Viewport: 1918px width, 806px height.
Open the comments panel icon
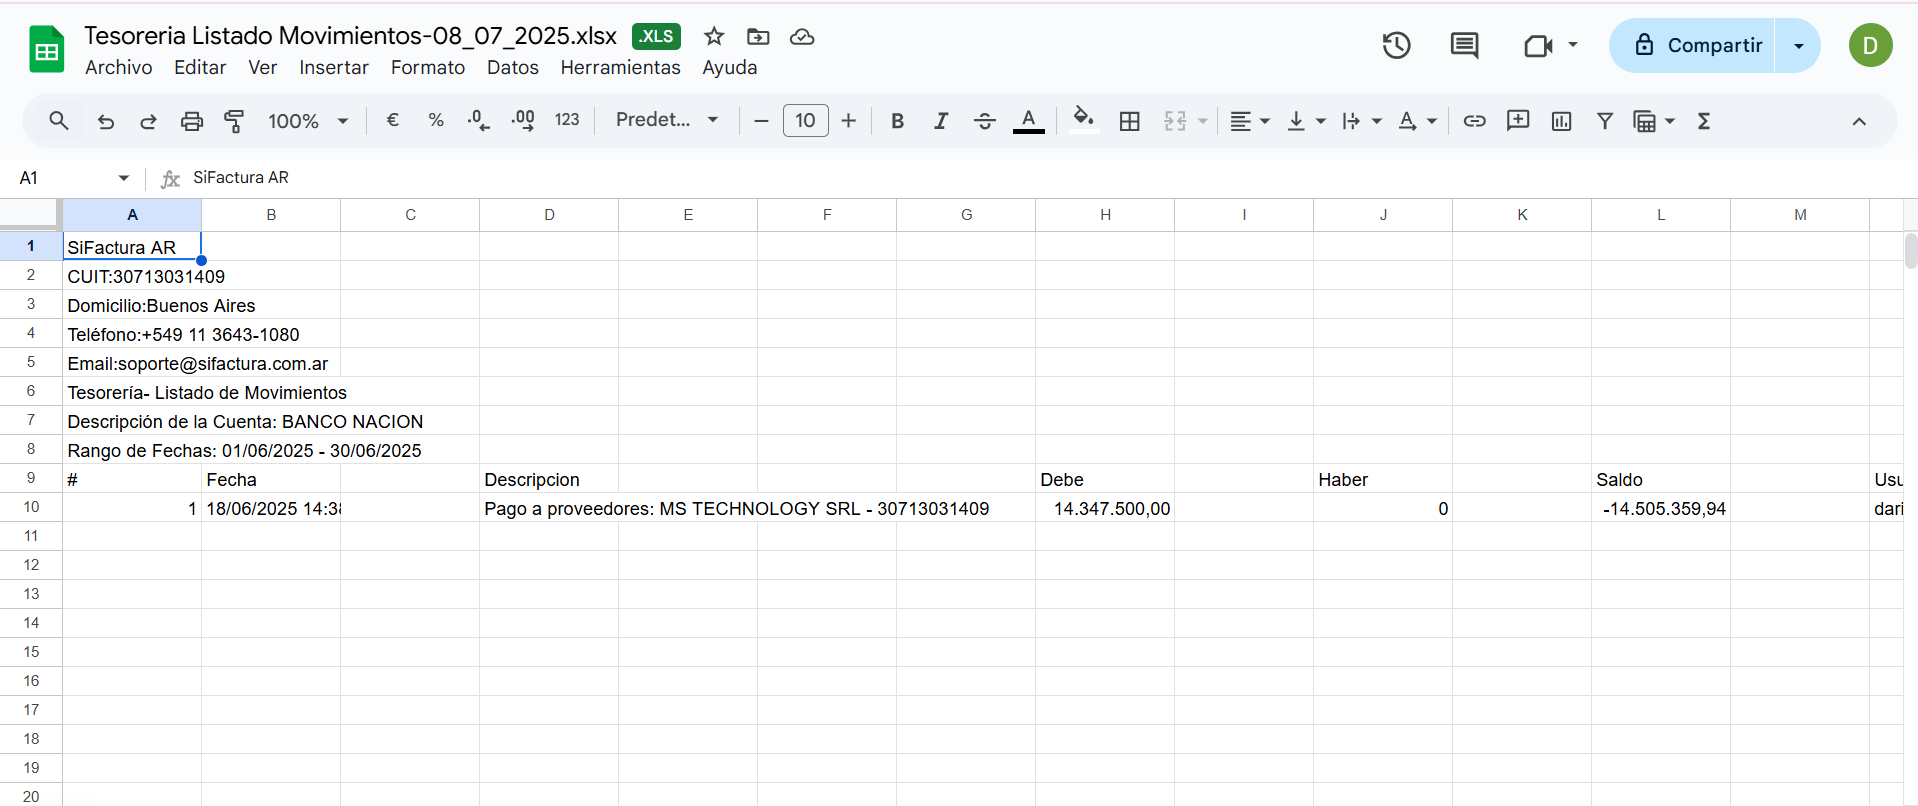tap(1464, 45)
